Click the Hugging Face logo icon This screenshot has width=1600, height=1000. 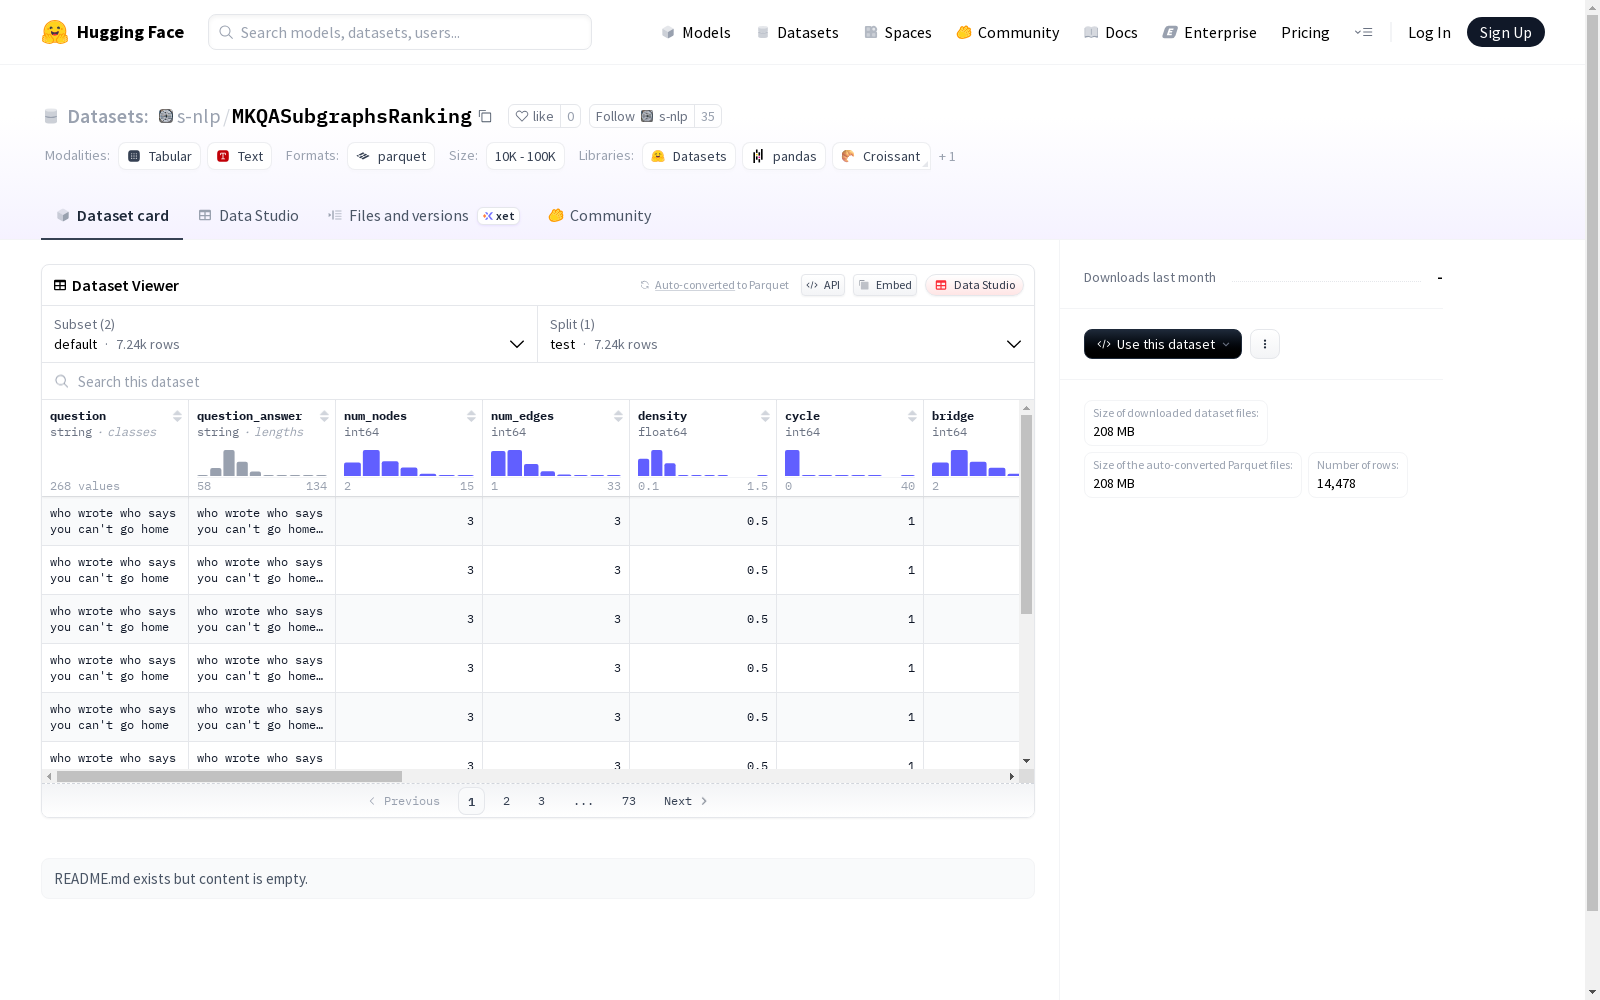[55, 32]
